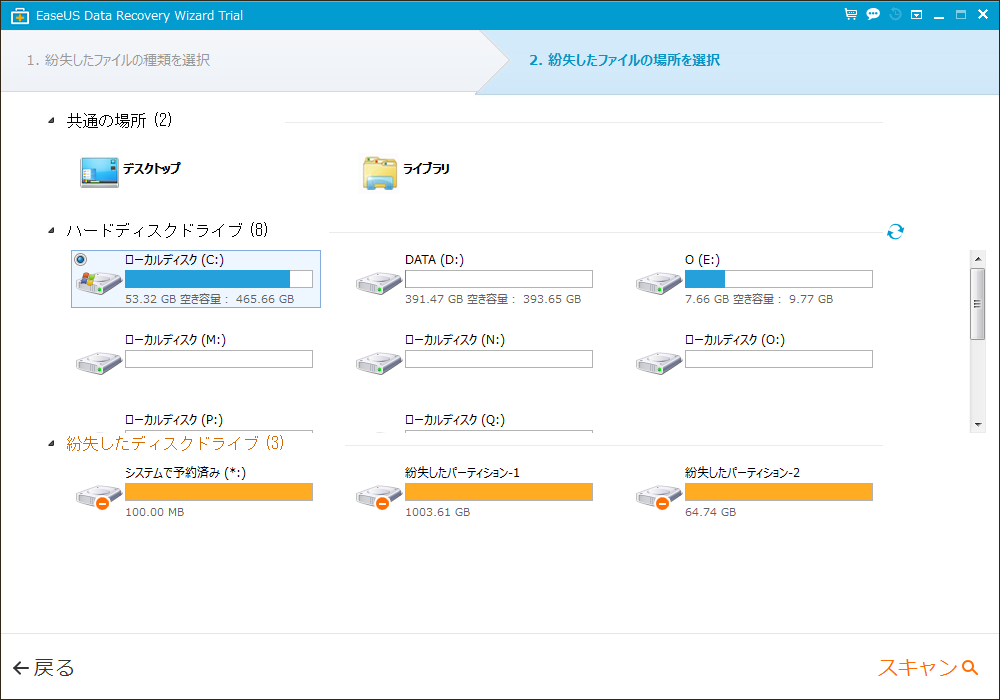
Task: Click the text "DATA (D:)"
Action: [x=434, y=259]
